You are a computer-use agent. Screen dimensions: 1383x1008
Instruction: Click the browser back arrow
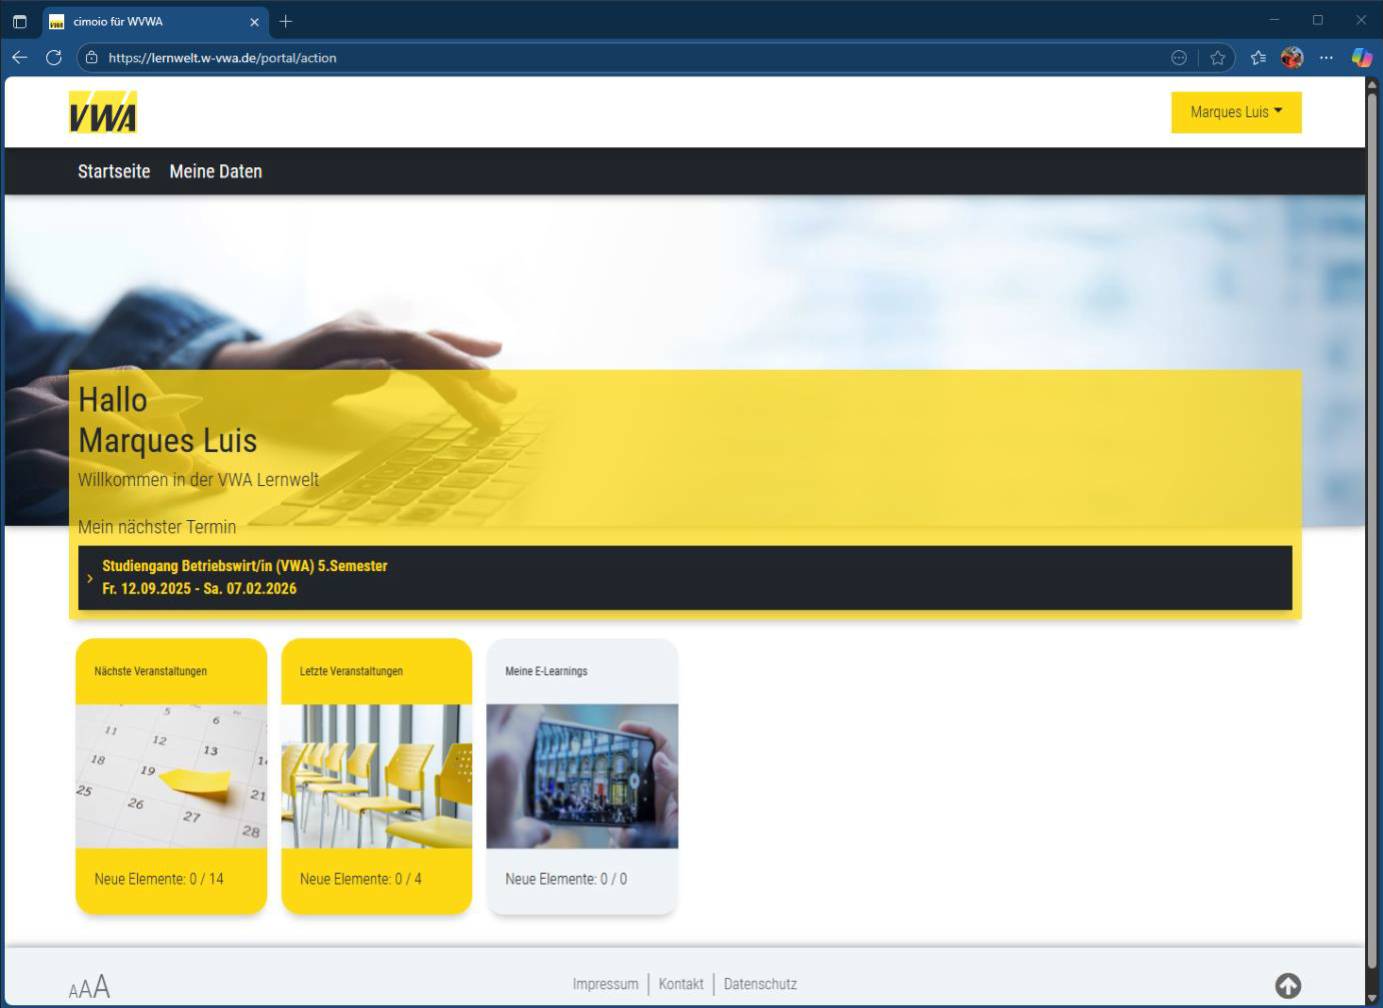click(x=20, y=58)
